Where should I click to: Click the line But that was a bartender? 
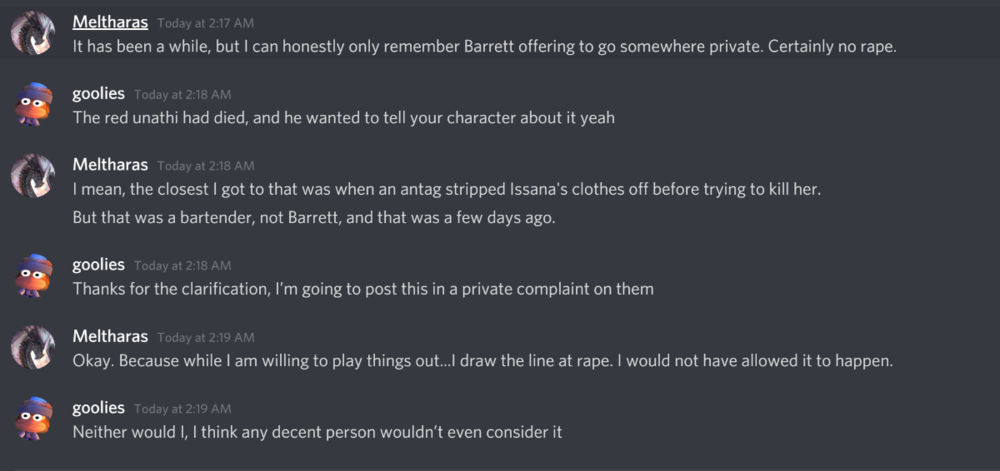tap(313, 217)
